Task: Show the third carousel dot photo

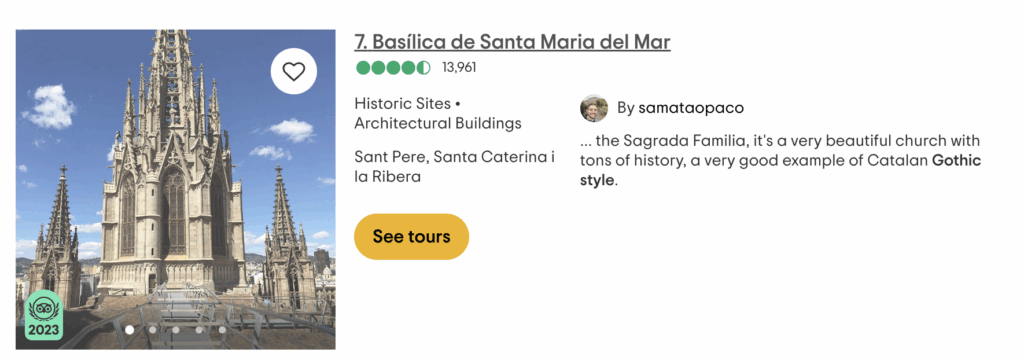Action: point(176,330)
